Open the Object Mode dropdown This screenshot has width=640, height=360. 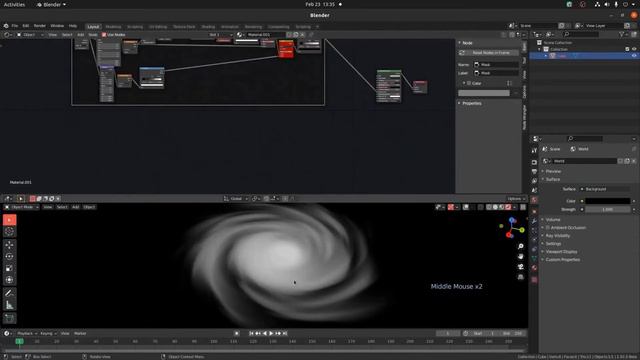click(21, 207)
